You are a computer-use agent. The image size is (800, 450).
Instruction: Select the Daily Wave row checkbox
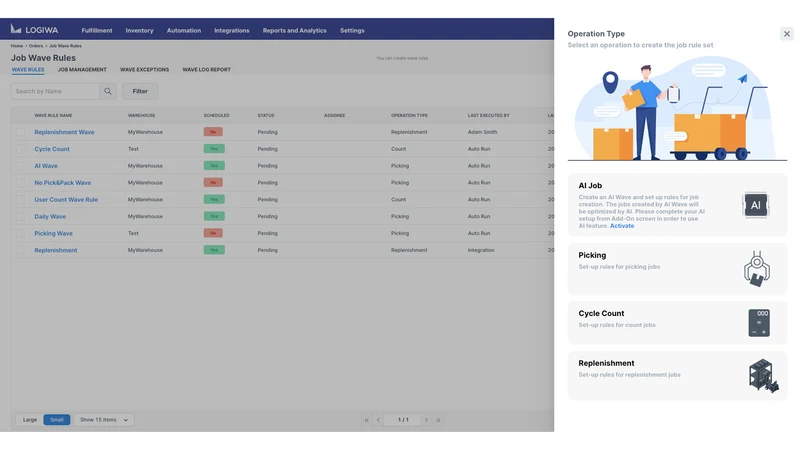pos(20,216)
